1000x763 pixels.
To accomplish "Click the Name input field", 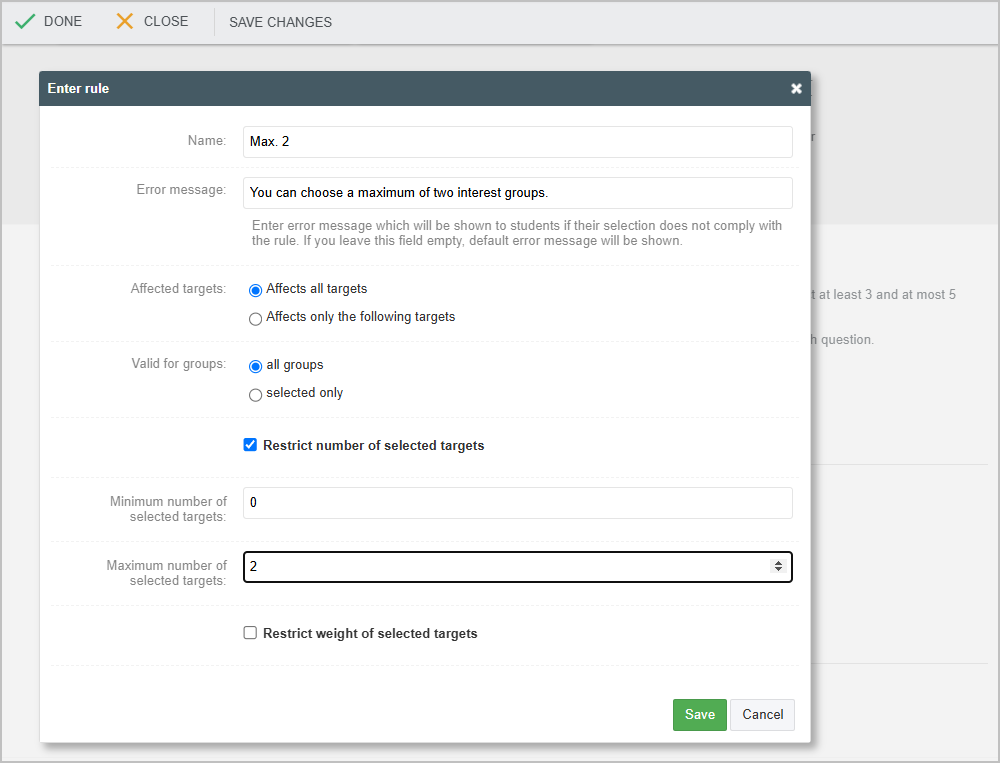I will [517, 142].
